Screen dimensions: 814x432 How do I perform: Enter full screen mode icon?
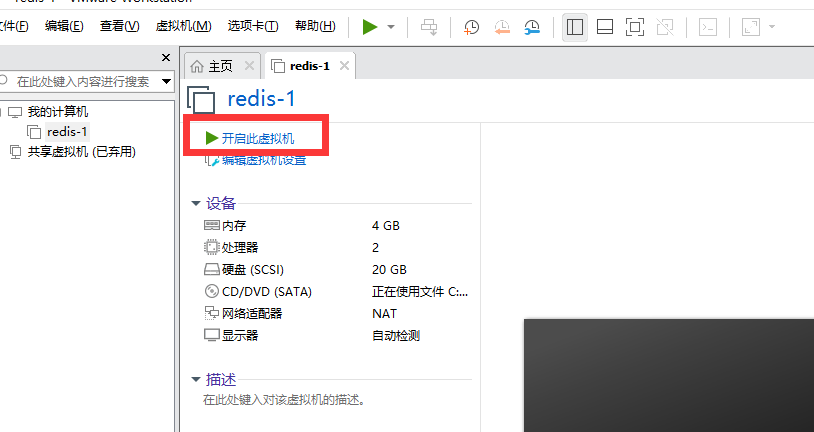[635, 27]
